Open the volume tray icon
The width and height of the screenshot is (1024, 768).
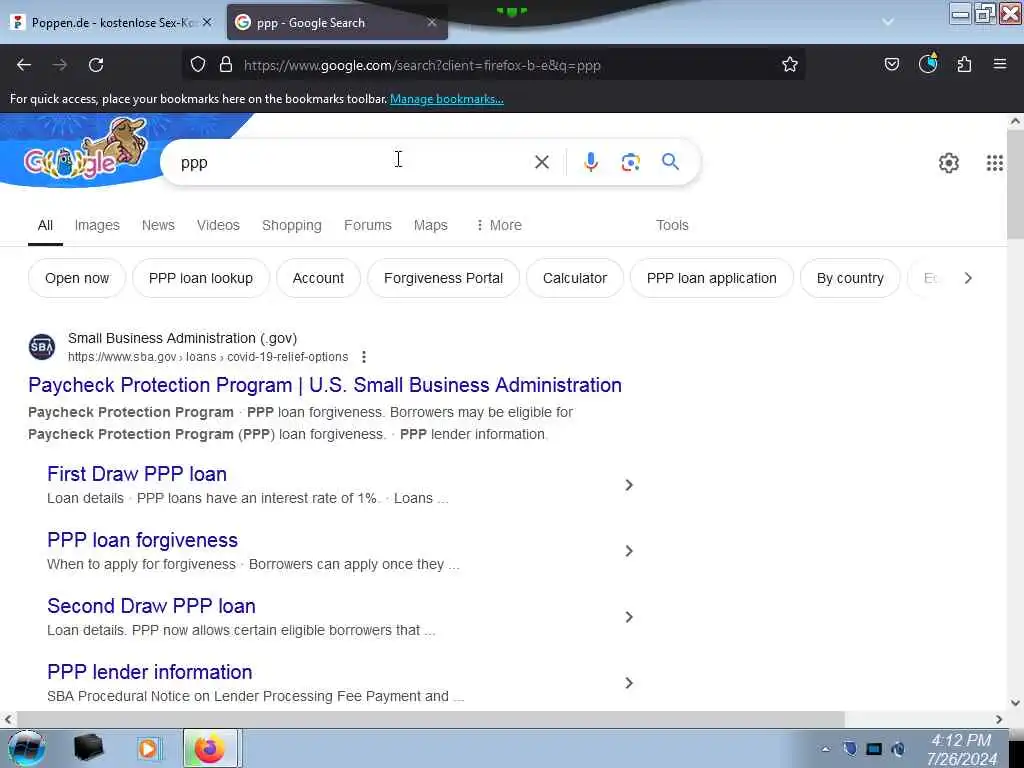click(899, 749)
